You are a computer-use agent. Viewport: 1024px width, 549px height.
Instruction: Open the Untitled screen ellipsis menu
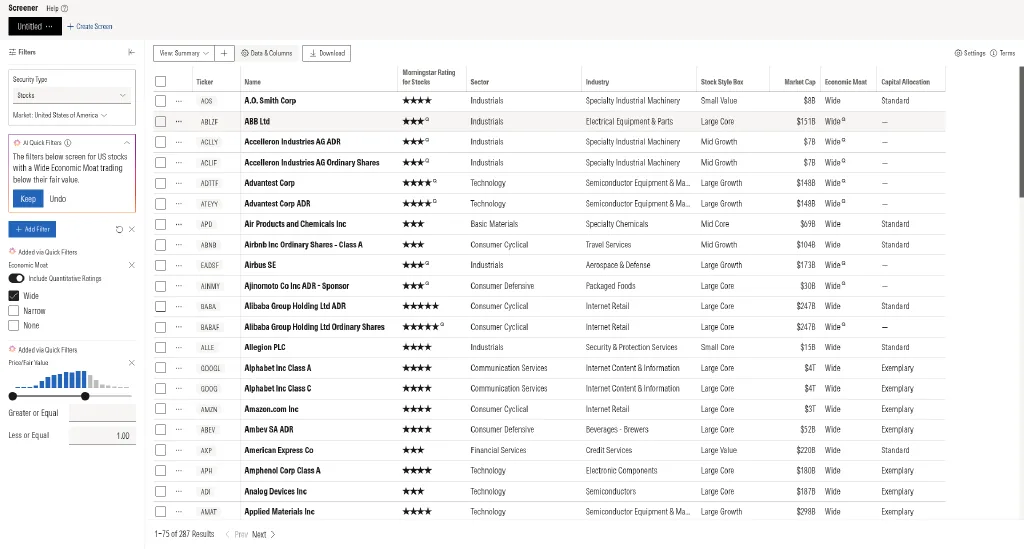tap(49, 27)
